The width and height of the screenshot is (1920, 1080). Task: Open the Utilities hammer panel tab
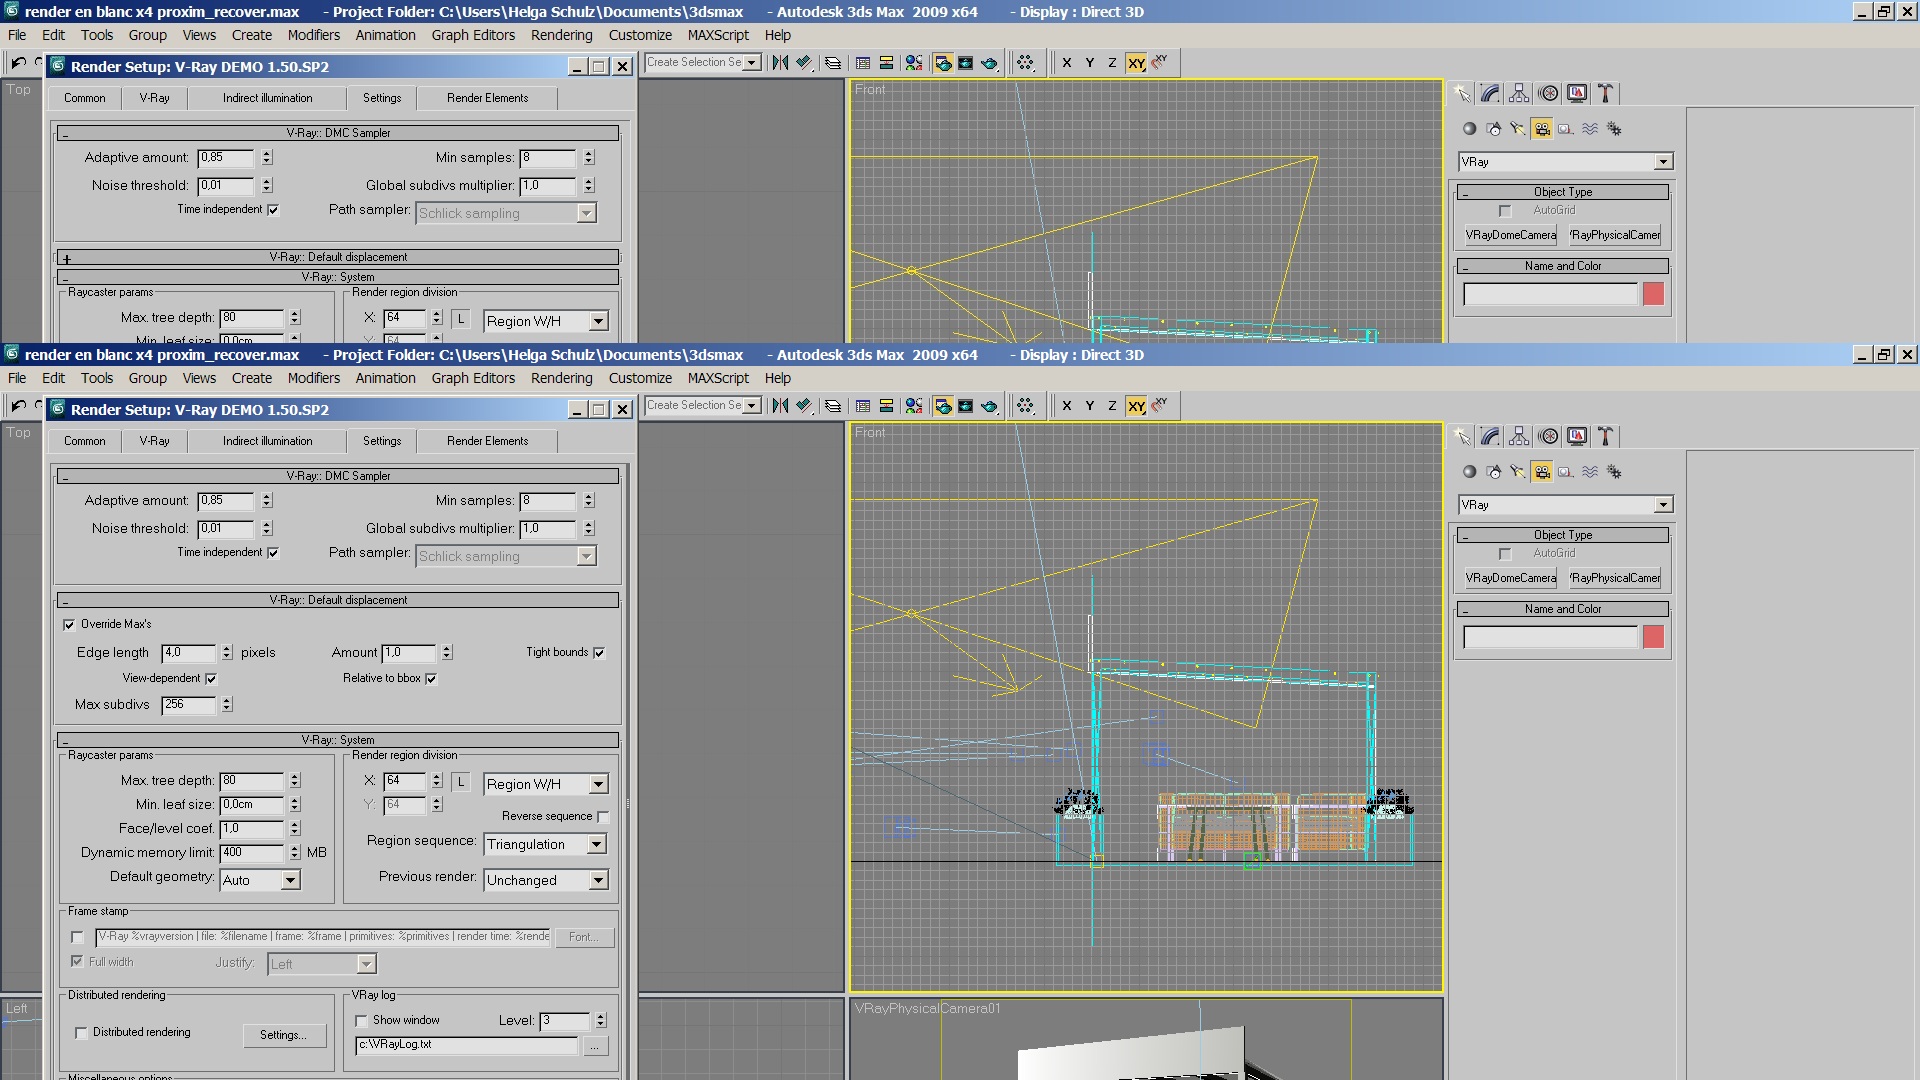click(1605, 436)
